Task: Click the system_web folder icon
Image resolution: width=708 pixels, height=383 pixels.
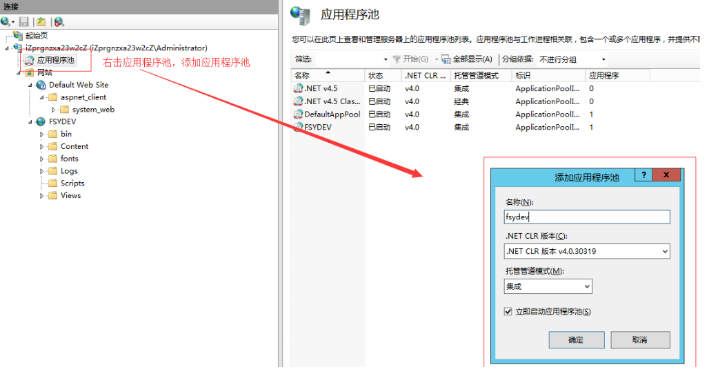Action: tap(65, 109)
